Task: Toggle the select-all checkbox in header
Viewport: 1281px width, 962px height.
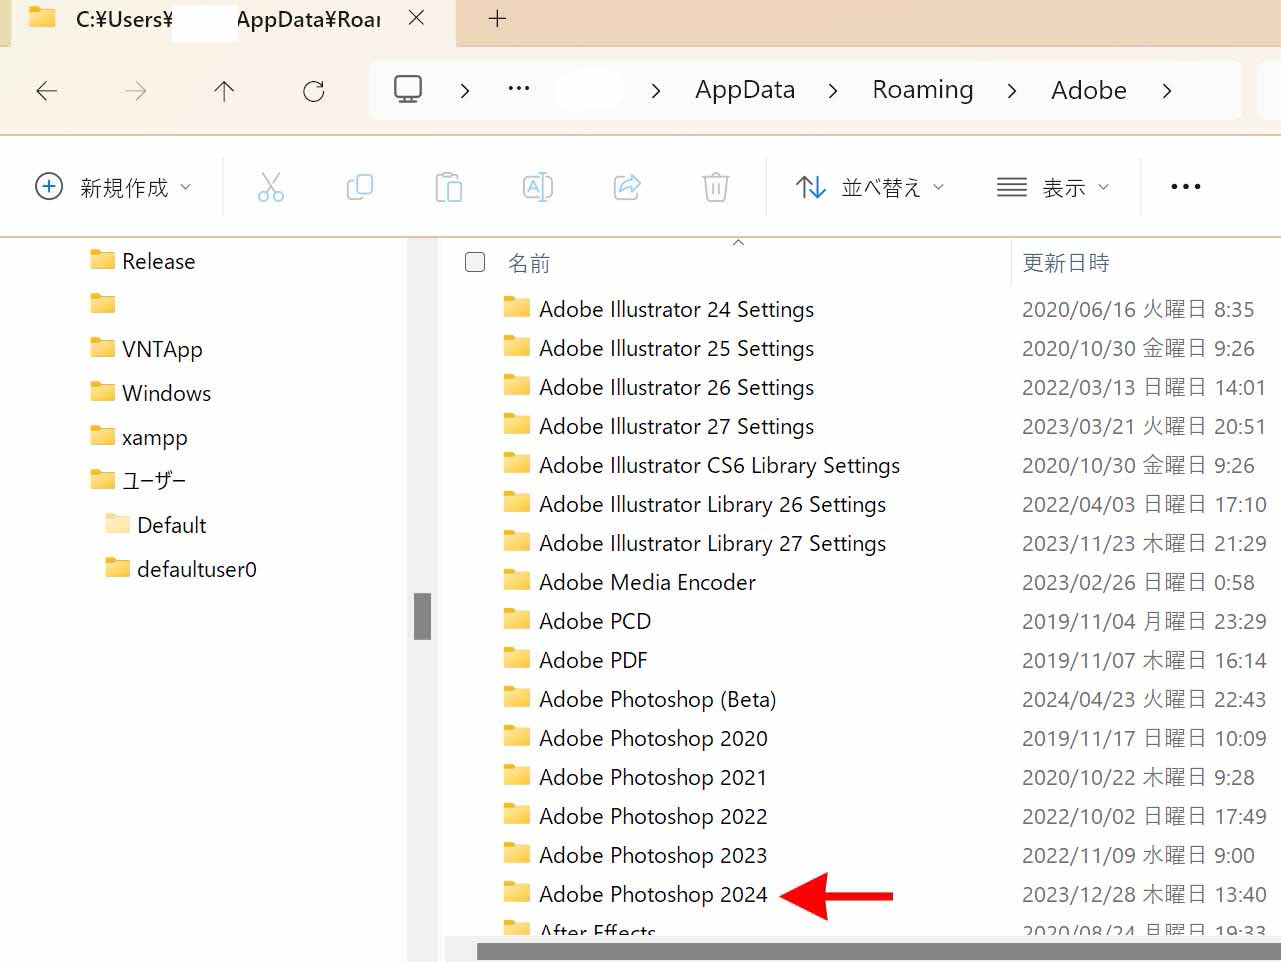Action: coord(475,262)
